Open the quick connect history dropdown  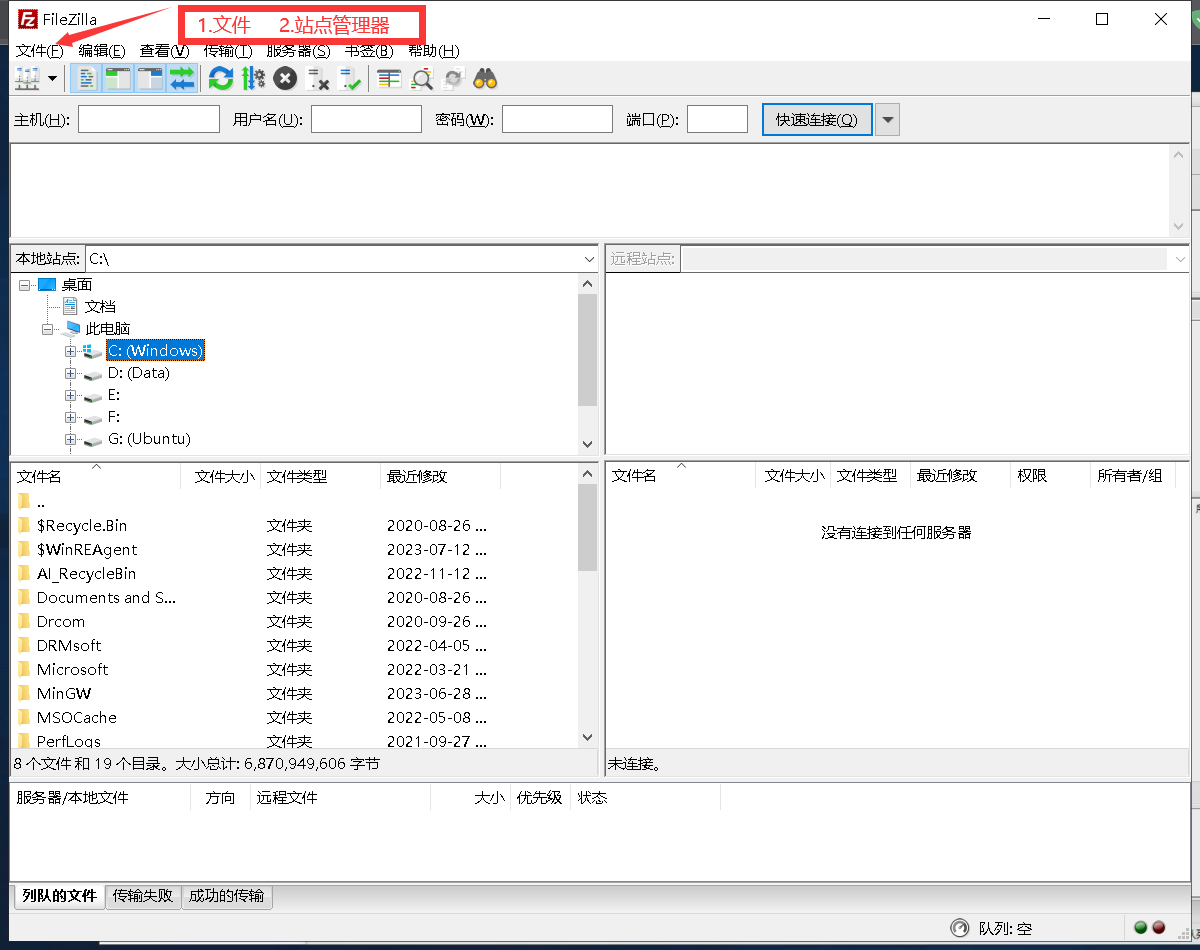click(x=887, y=120)
